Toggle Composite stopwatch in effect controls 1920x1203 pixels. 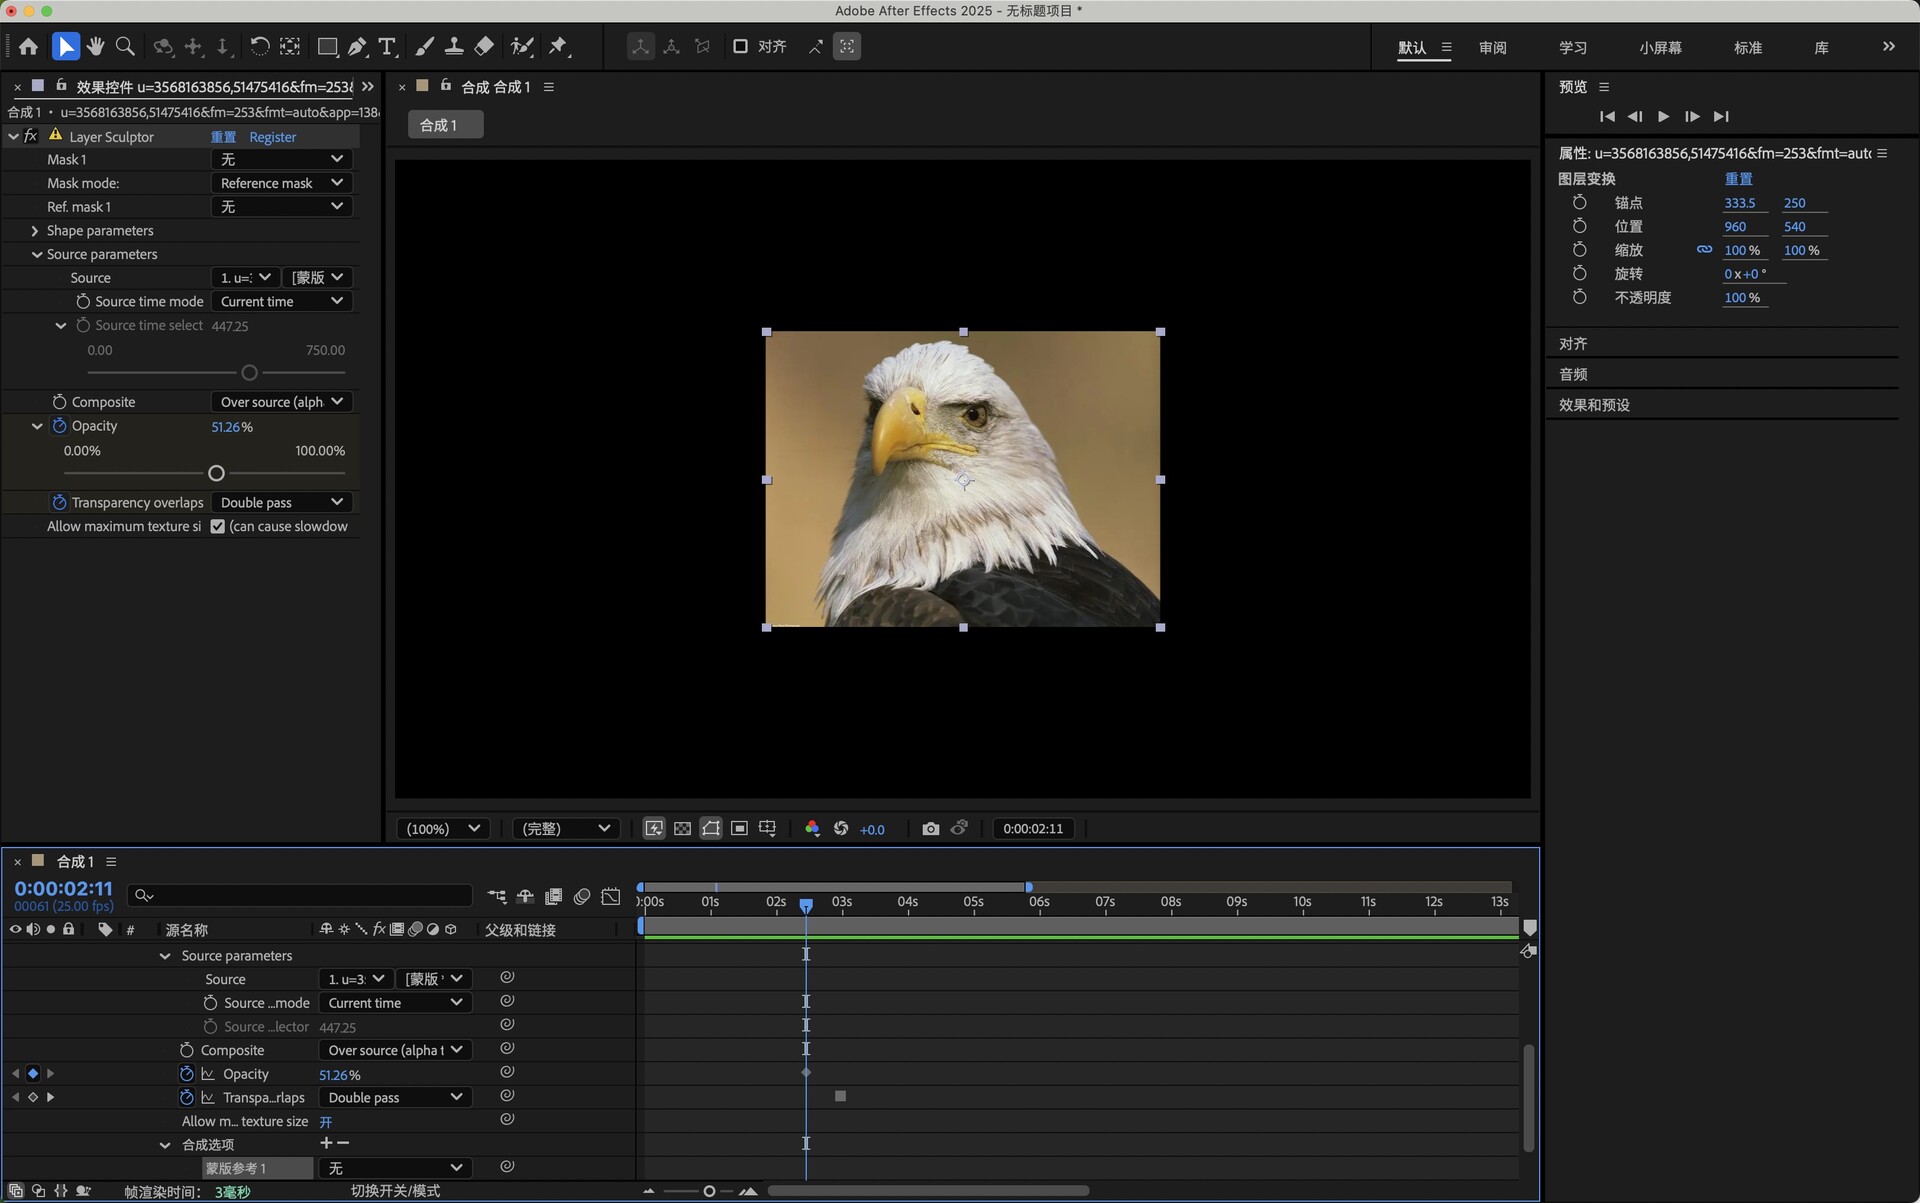pyautogui.click(x=59, y=402)
